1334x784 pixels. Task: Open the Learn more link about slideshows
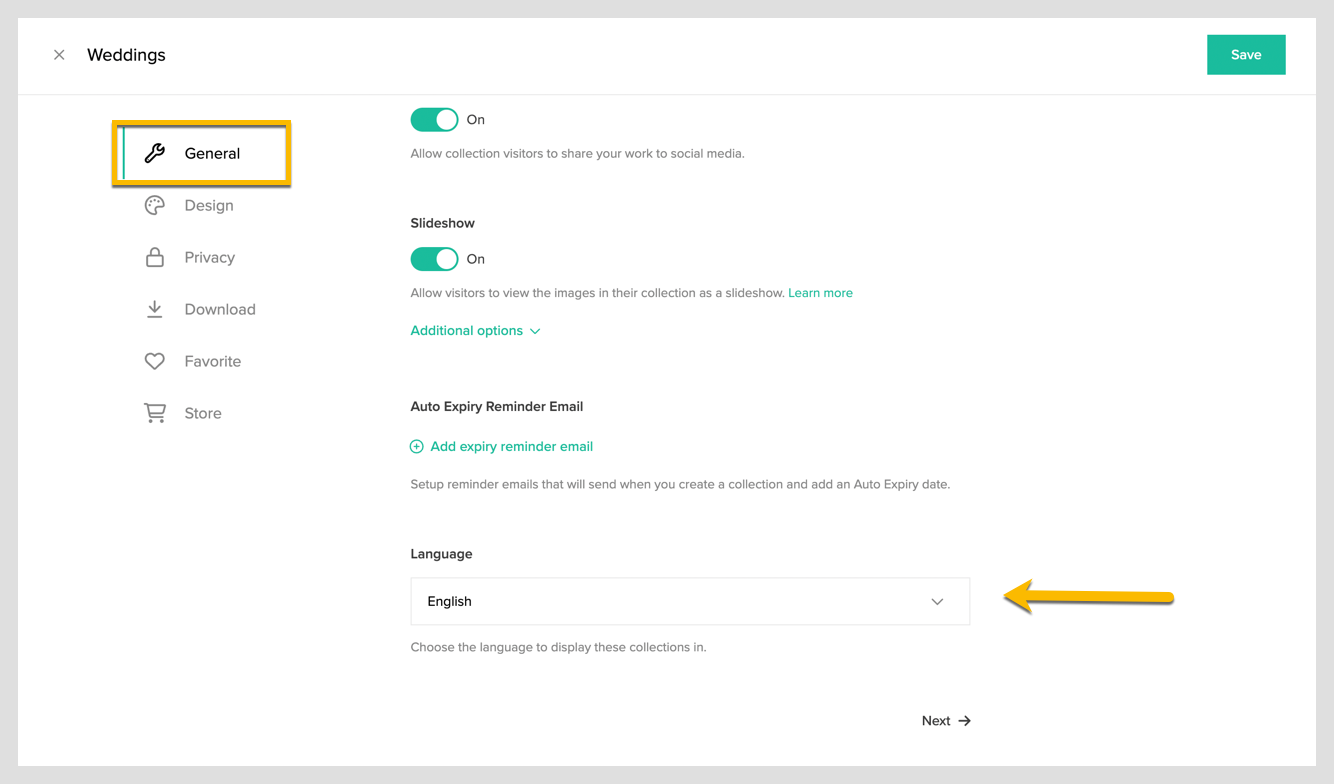point(820,292)
